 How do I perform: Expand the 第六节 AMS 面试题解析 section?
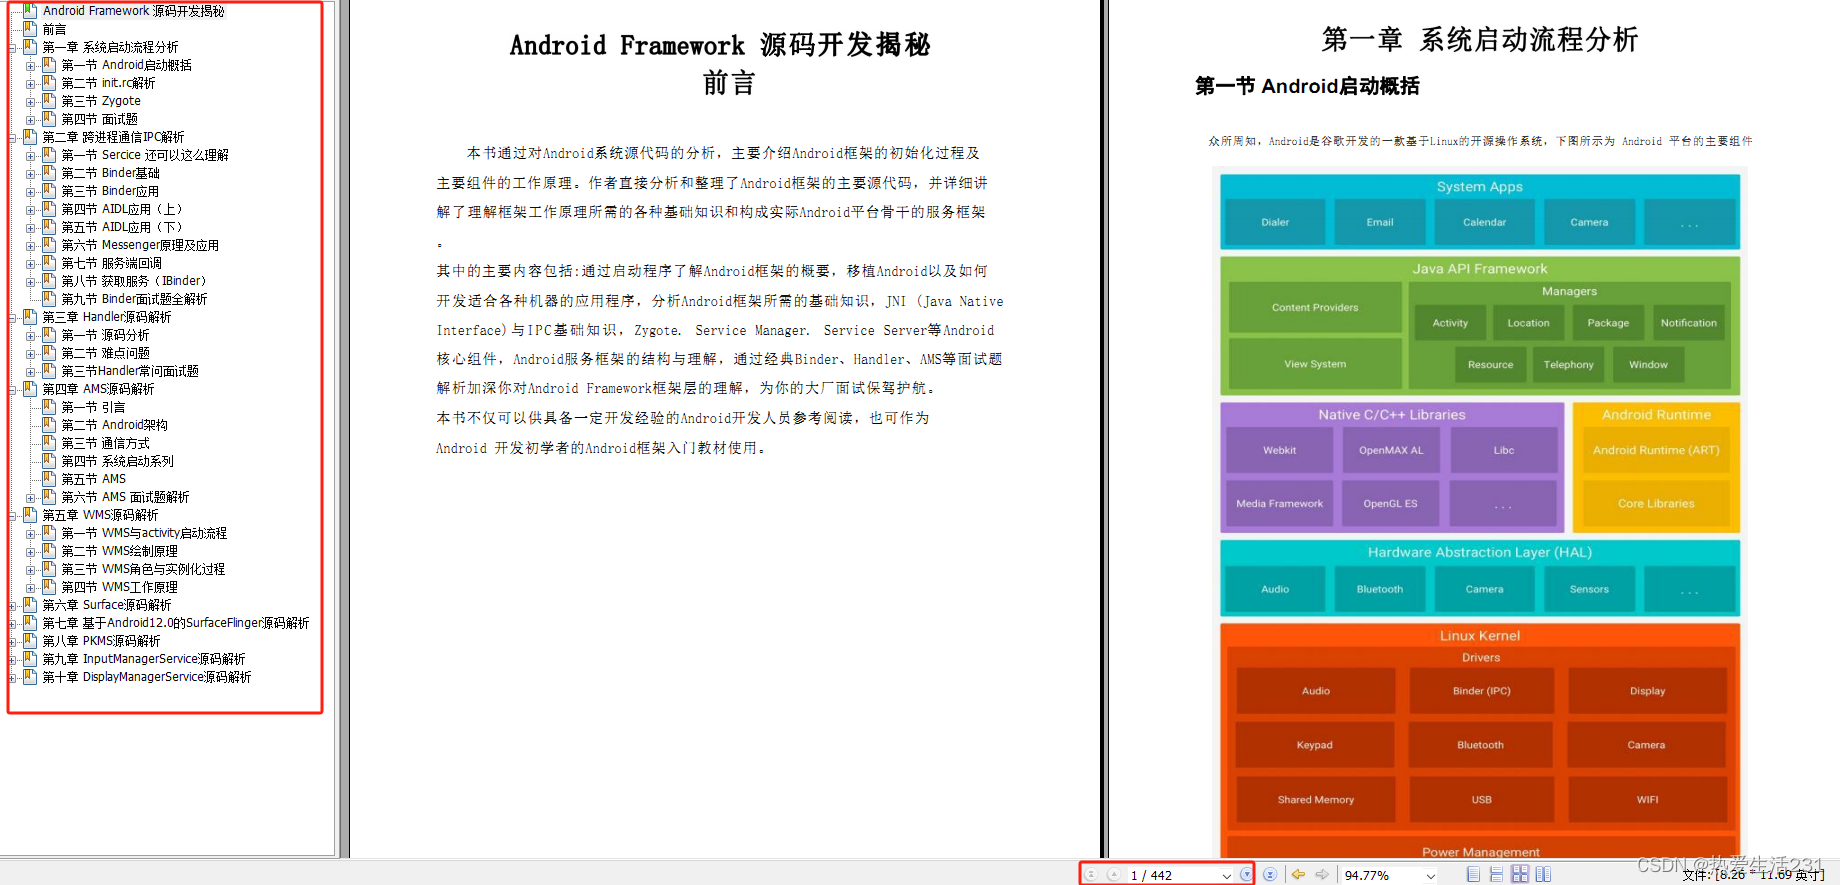pyautogui.click(x=31, y=497)
